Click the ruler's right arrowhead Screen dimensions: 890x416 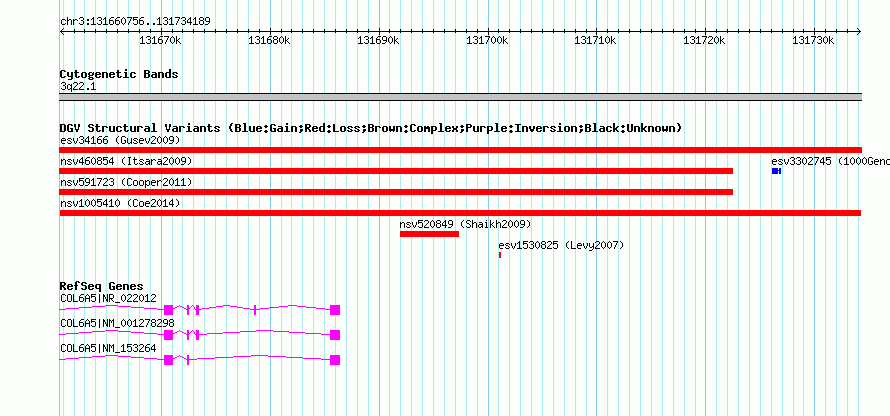pyautogui.click(x=859, y=31)
